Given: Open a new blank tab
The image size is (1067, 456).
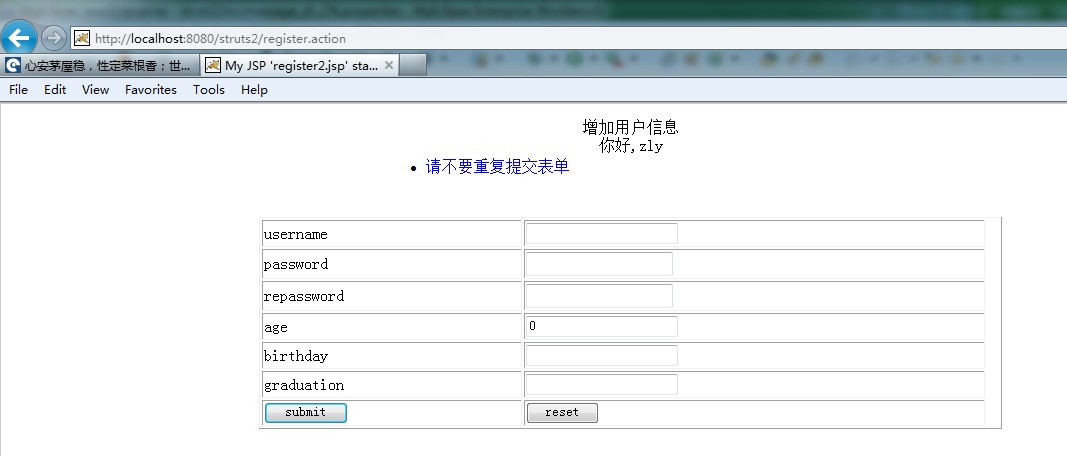Looking at the screenshot, I should pos(412,65).
